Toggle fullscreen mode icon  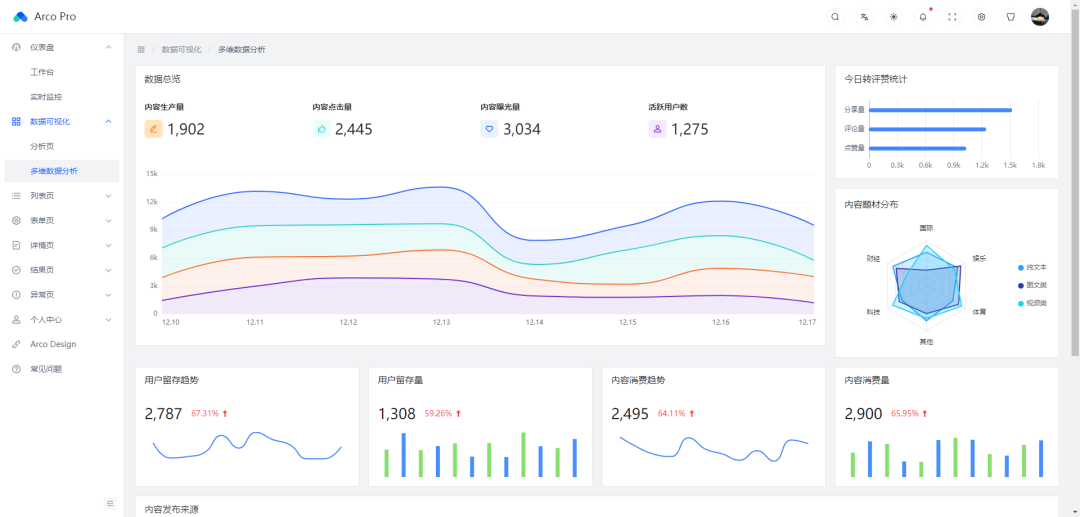tap(953, 17)
